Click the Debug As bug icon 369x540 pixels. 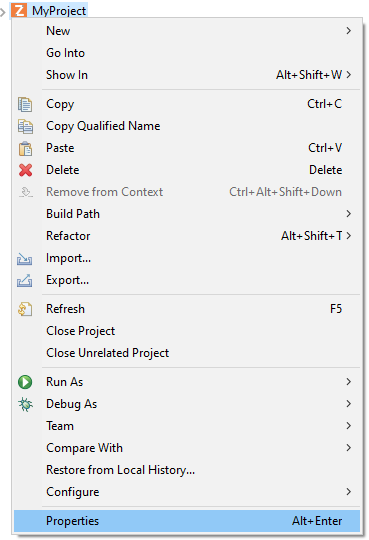25,404
